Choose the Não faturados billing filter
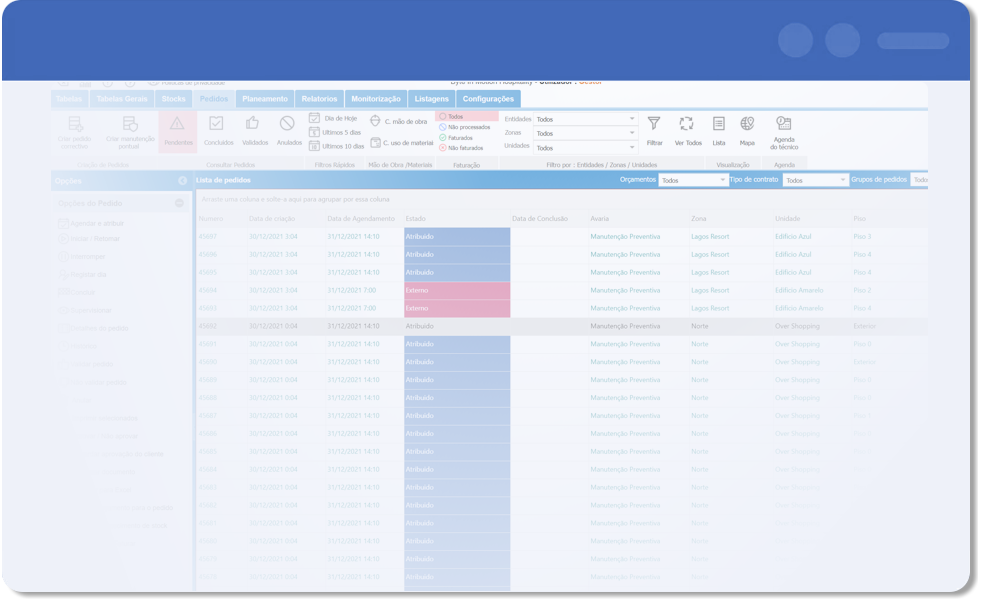 [x=464, y=148]
